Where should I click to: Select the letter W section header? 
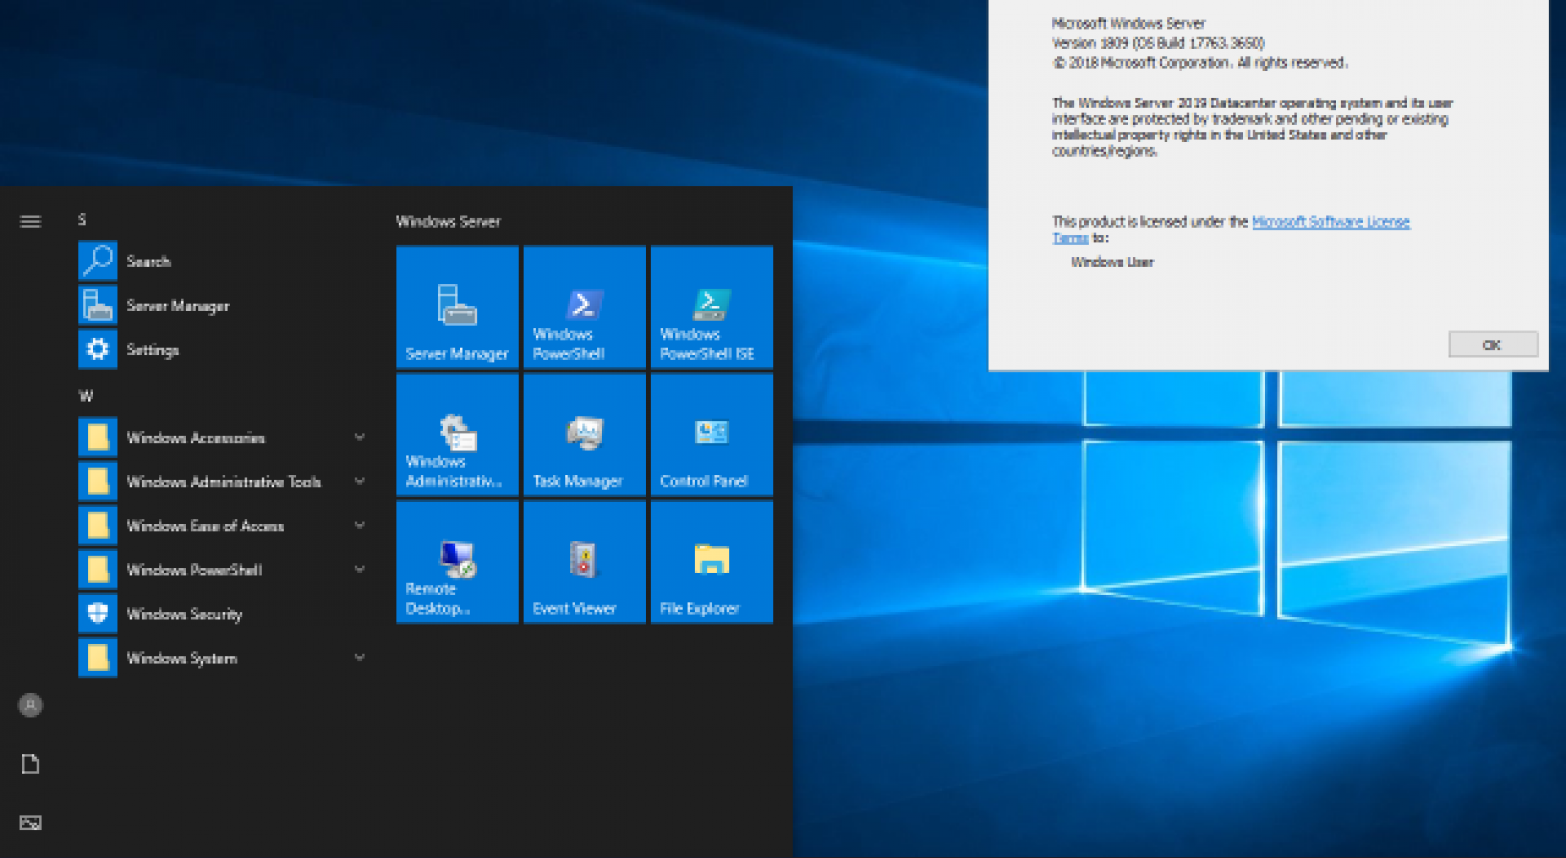coord(85,395)
